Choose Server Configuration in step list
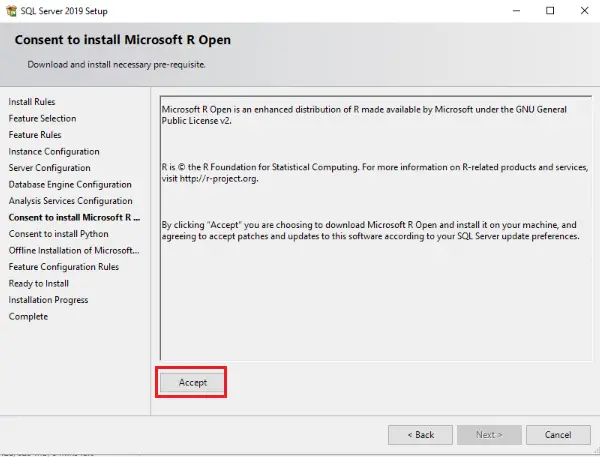 [x=49, y=168]
